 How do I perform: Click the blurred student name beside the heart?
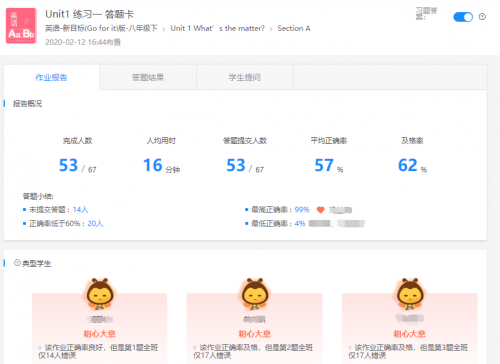coord(340,210)
